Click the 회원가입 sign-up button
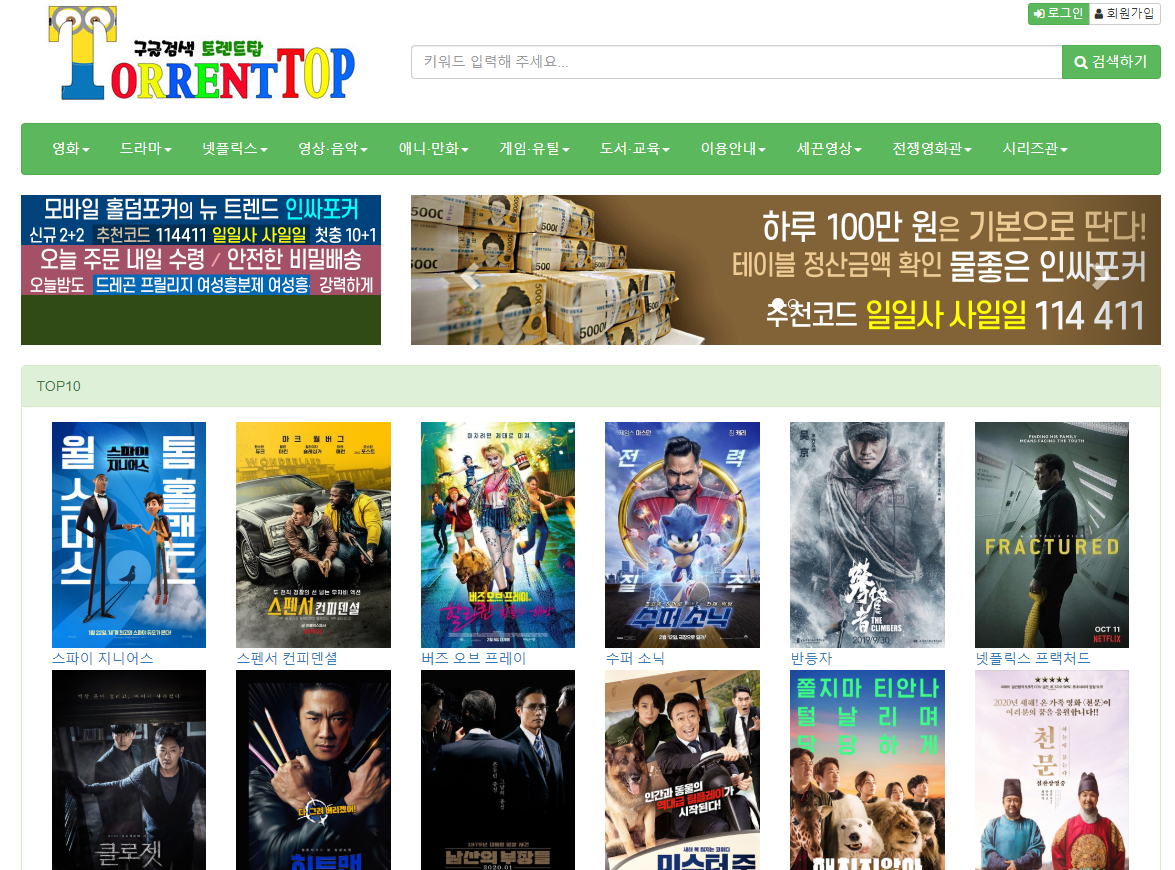1175x870 pixels. 1124,13
